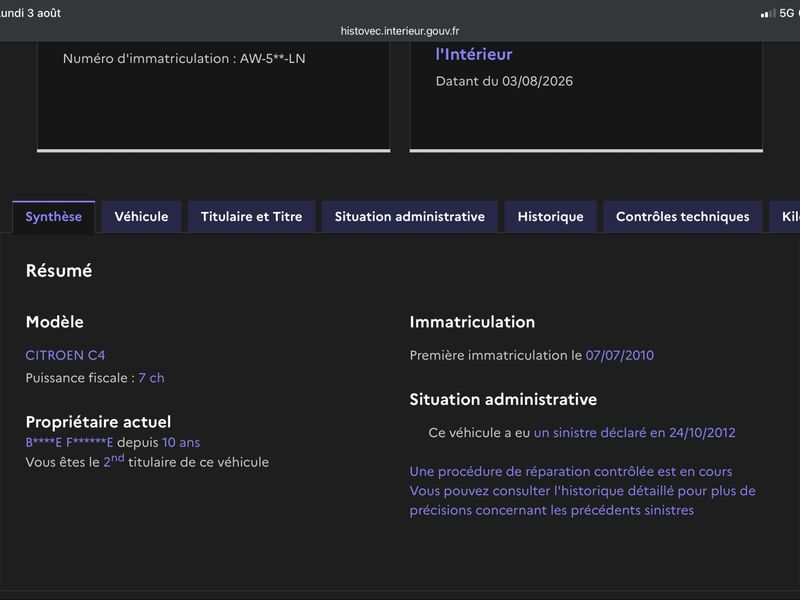The height and width of the screenshot is (600, 800).
Task: Click the first registration date 07/07/2010
Action: coord(619,355)
